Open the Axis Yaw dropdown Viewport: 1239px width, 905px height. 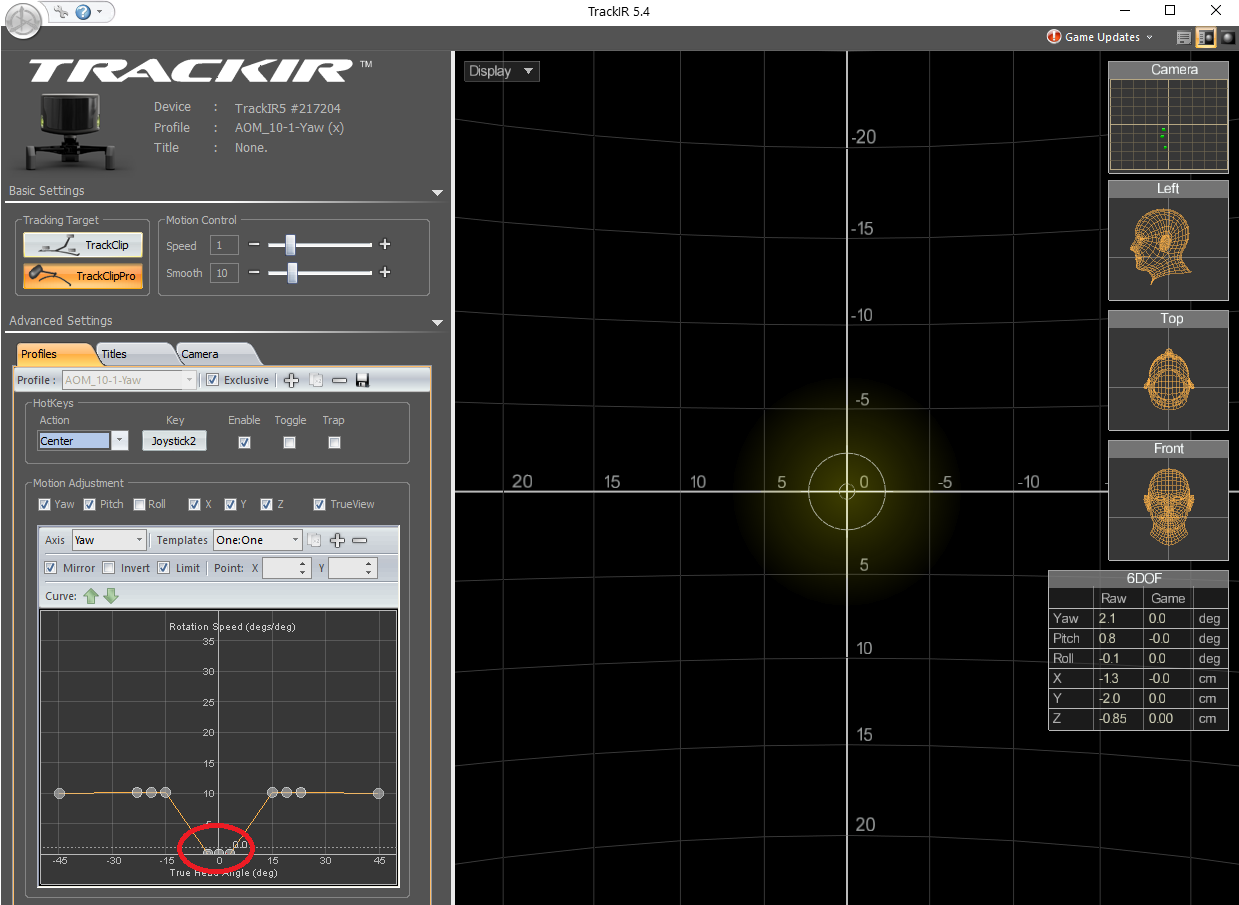pyautogui.click(x=109, y=540)
